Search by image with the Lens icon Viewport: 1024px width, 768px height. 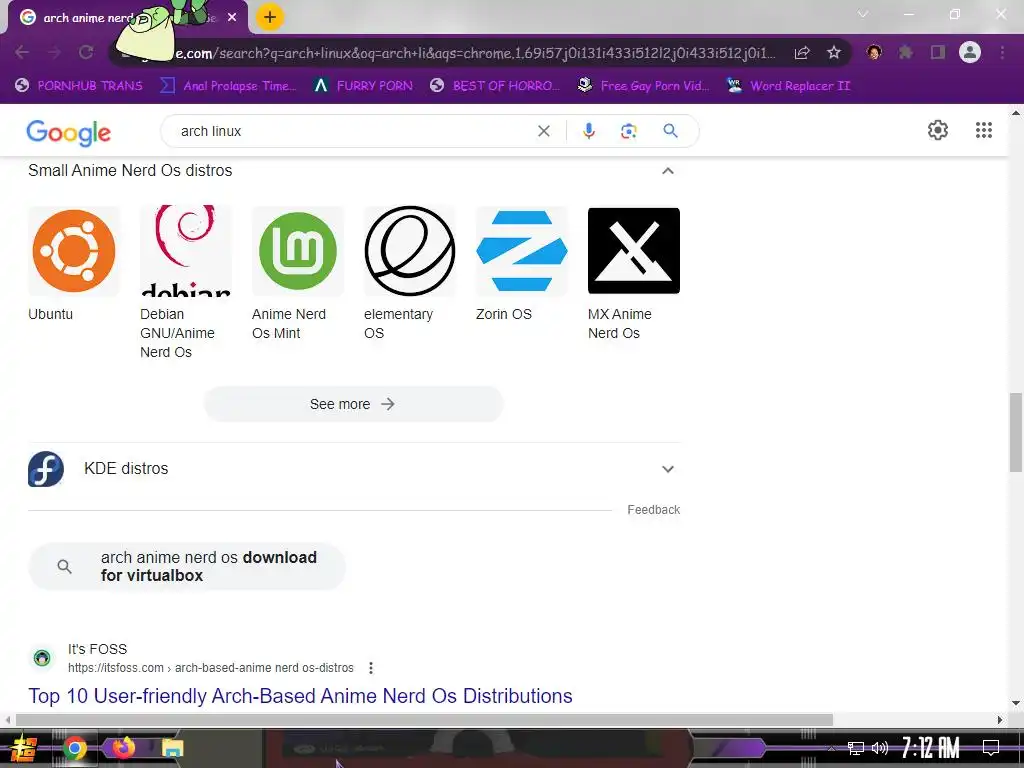point(628,131)
